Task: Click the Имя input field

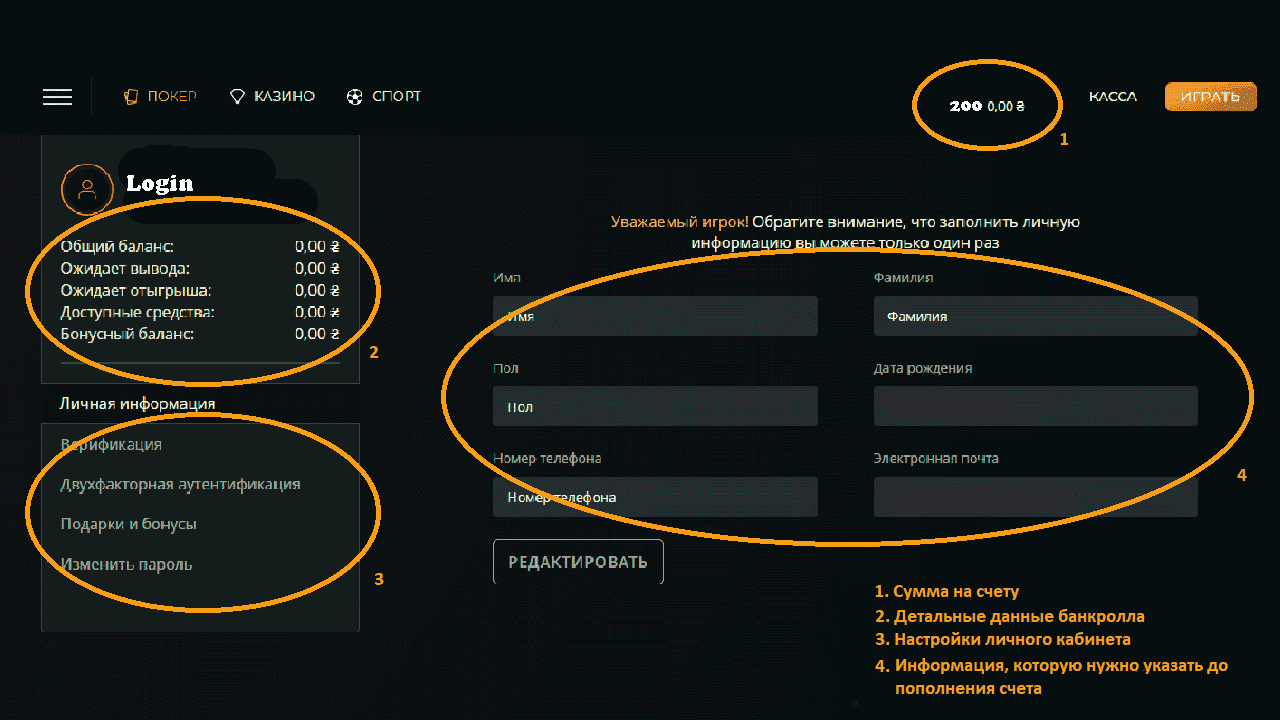Action: [655, 316]
